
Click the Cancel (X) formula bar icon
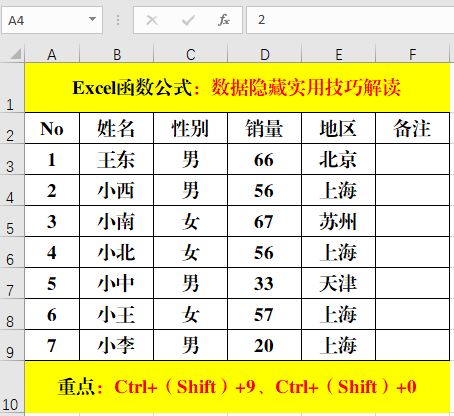coord(152,20)
